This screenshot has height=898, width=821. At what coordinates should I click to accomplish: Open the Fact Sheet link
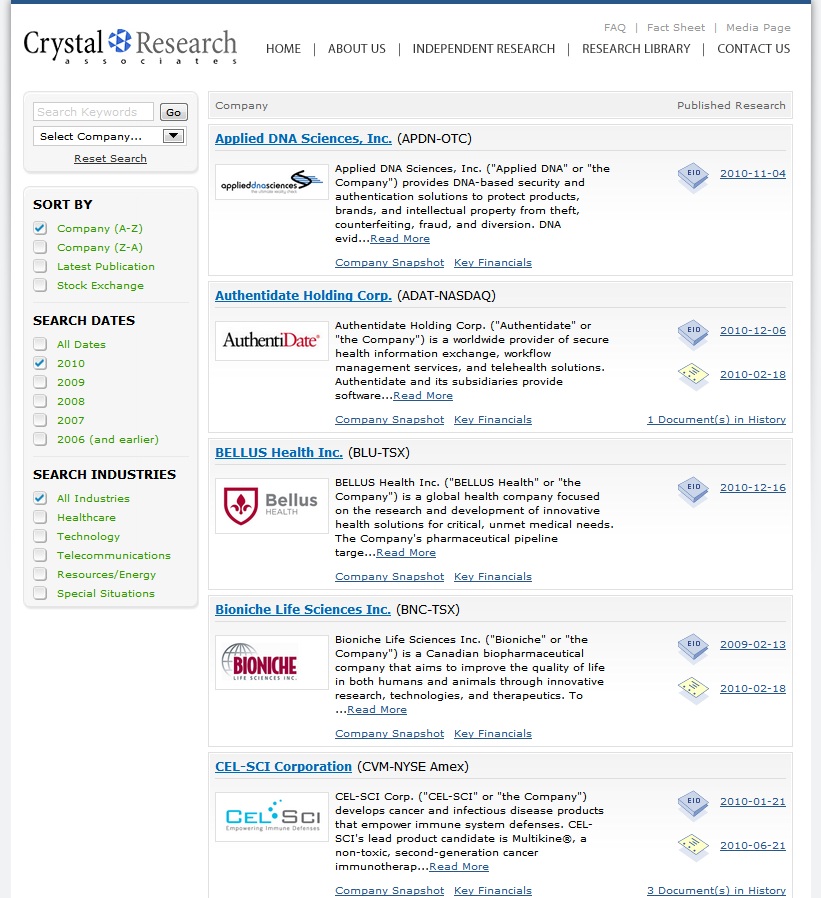(x=676, y=27)
